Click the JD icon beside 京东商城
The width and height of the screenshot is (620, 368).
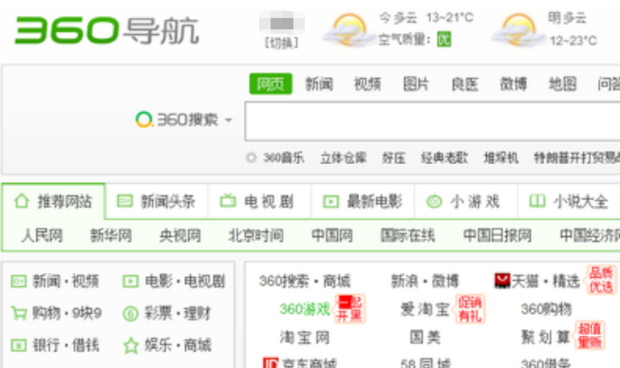tap(270, 362)
